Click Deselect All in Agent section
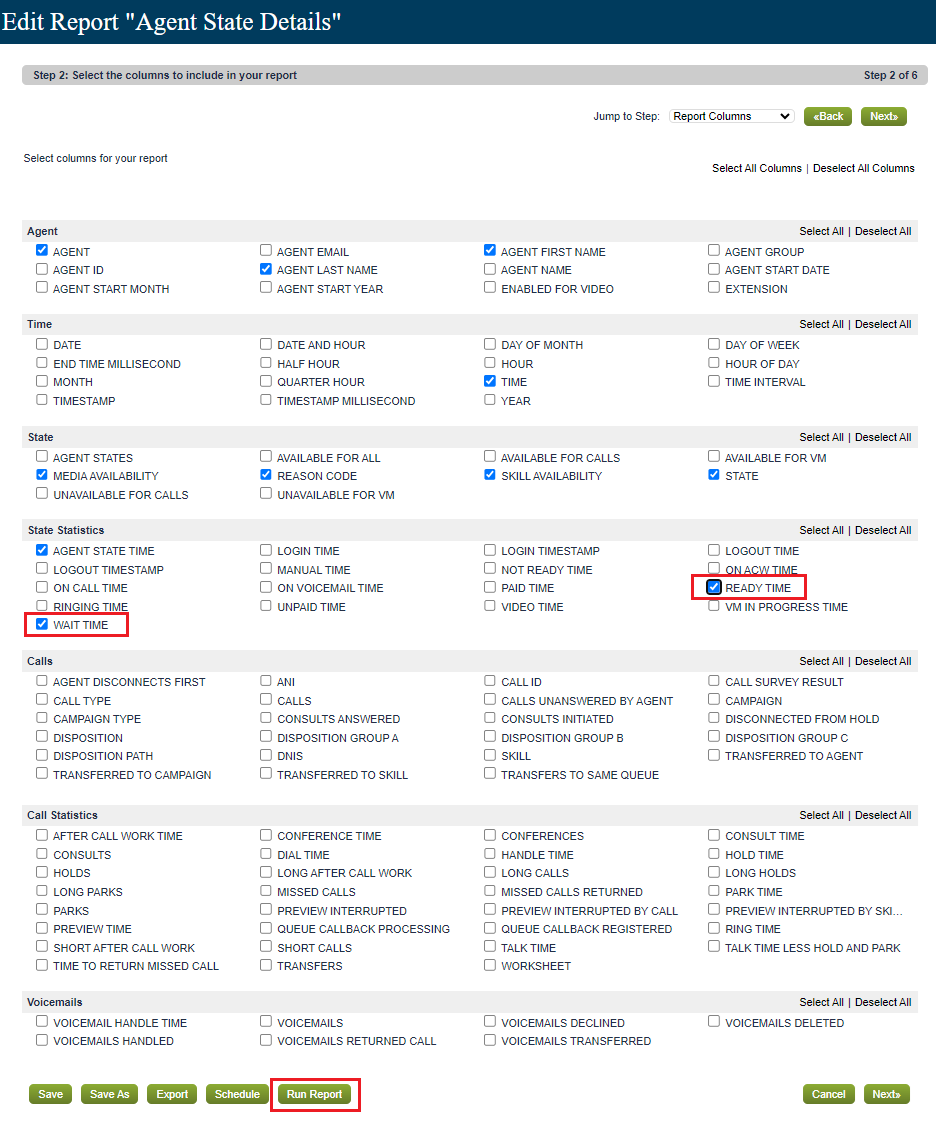Screen dimensions: 938x1124 [x=883, y=231]
